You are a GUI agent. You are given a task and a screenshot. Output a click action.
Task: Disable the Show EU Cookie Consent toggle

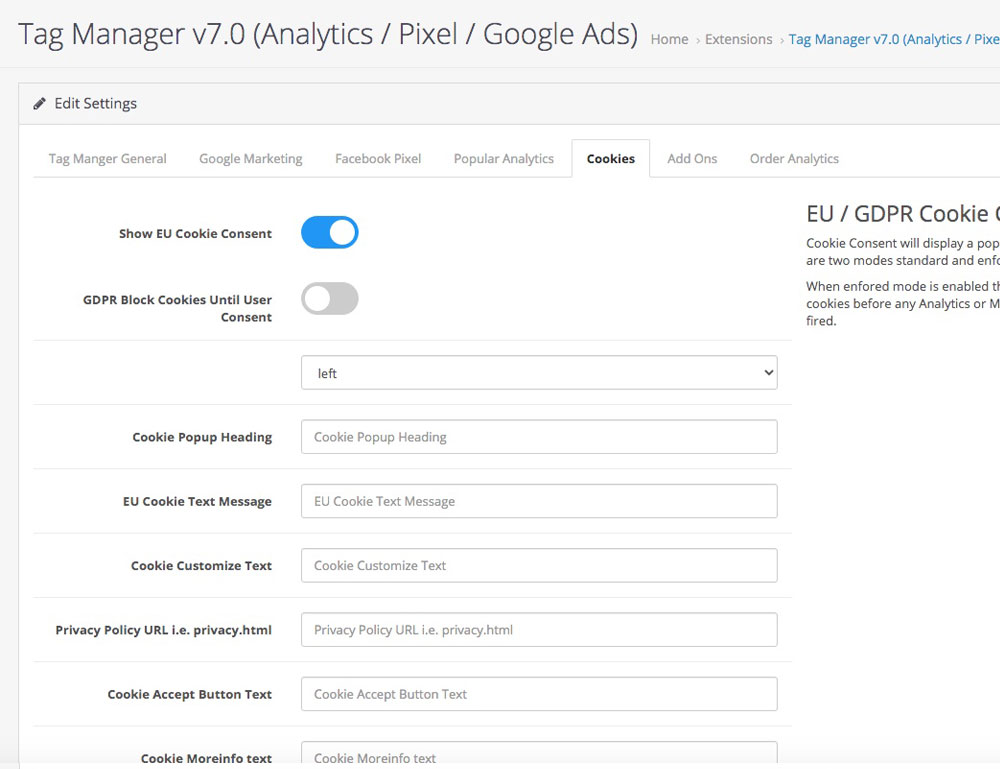pyautogui.click(x=330, y=232)
